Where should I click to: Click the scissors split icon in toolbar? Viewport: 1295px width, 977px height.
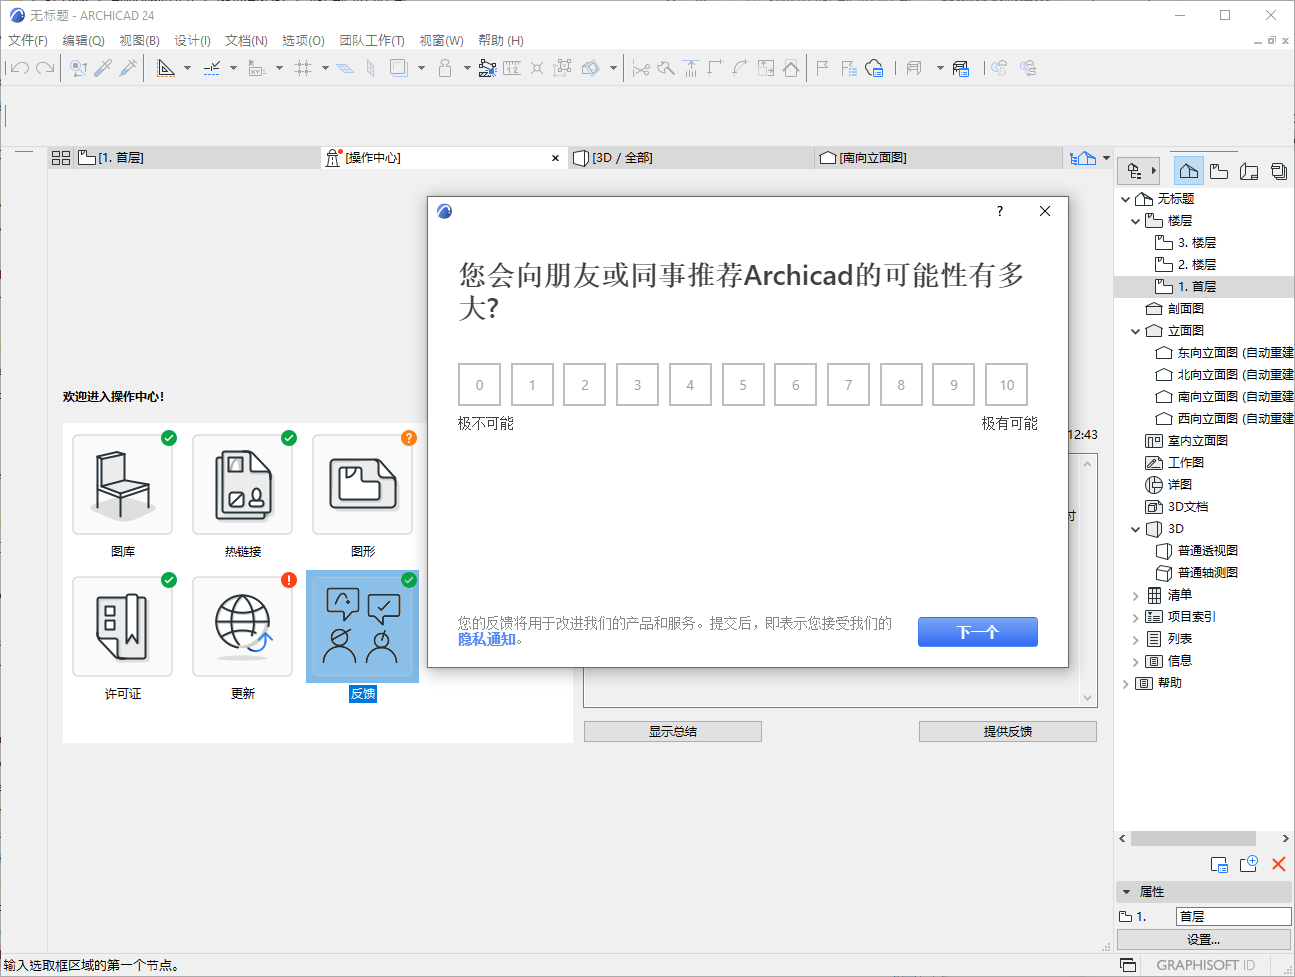coord(641,68)
